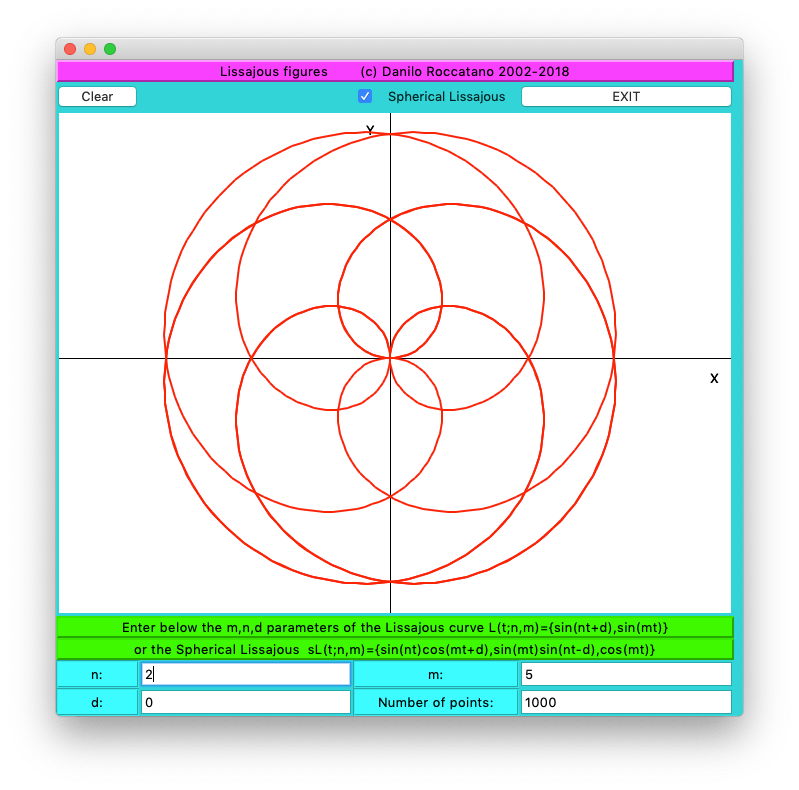This screenshot has height=790, width=799.
Task: Click the cyan "d:" label
Action: [x=97, y=702]
